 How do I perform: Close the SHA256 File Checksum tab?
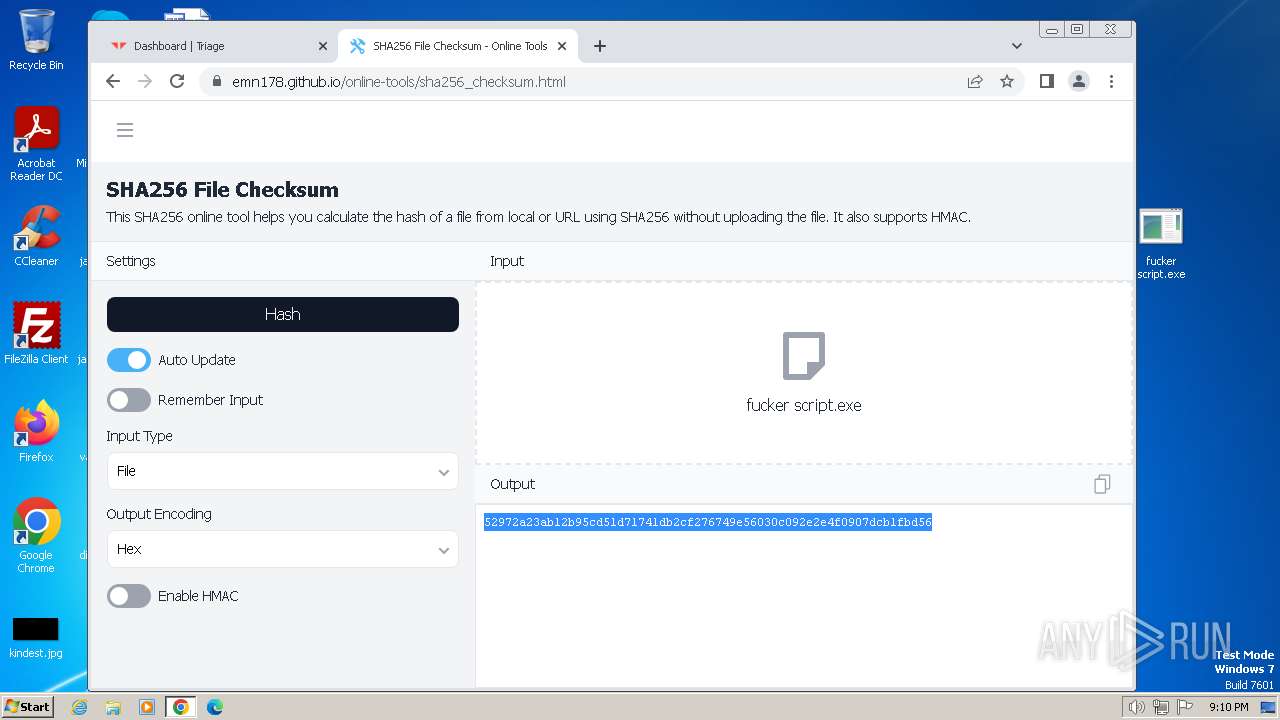pos(562,46)
